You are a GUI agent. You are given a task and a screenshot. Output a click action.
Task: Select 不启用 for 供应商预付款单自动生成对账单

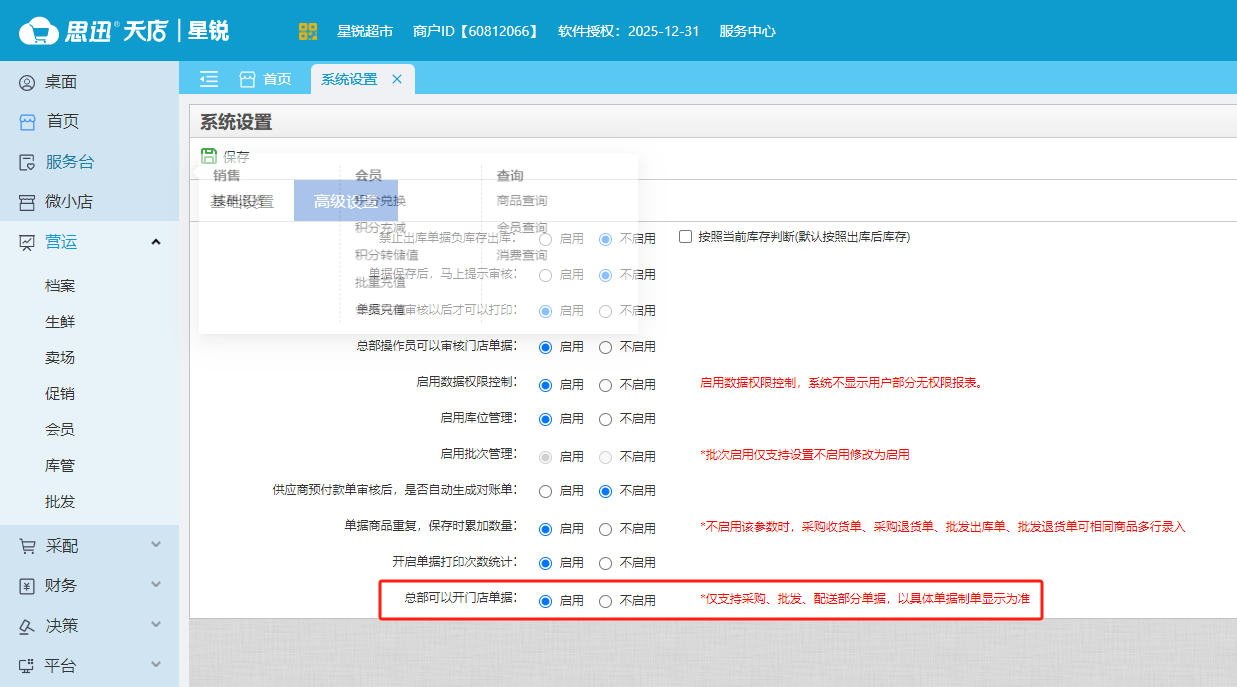[605, 491]
